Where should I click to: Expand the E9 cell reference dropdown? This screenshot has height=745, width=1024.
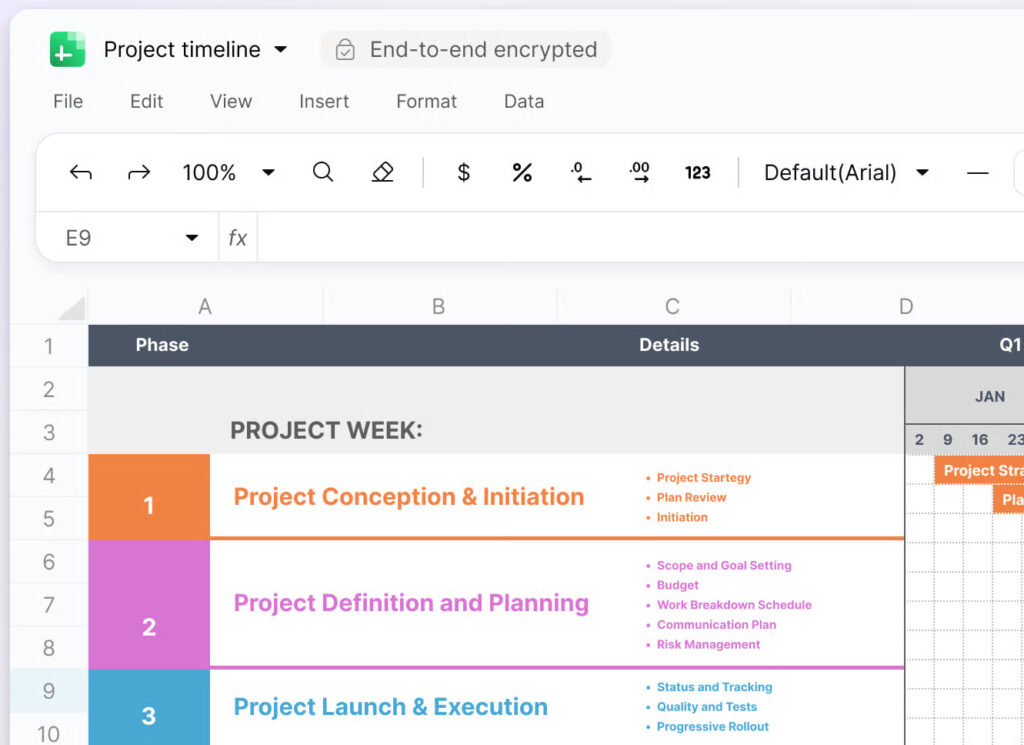point(191,238)
